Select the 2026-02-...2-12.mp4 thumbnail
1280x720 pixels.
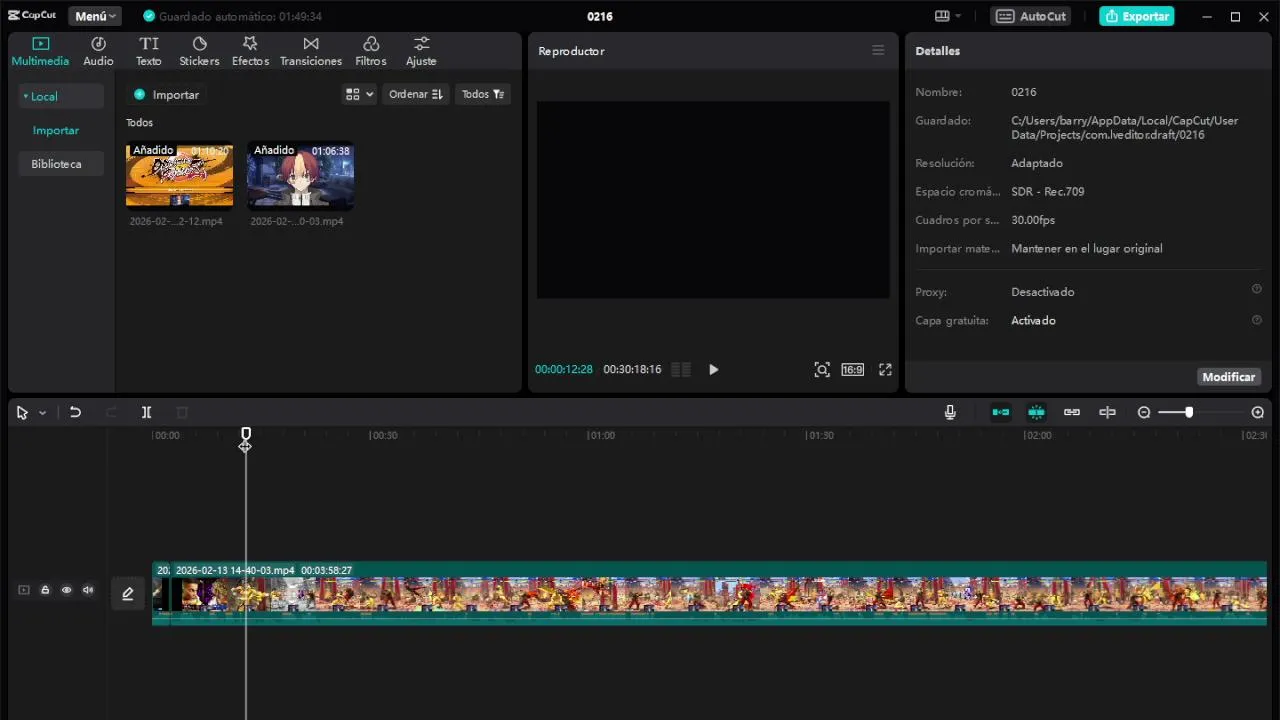coord(179,175)
